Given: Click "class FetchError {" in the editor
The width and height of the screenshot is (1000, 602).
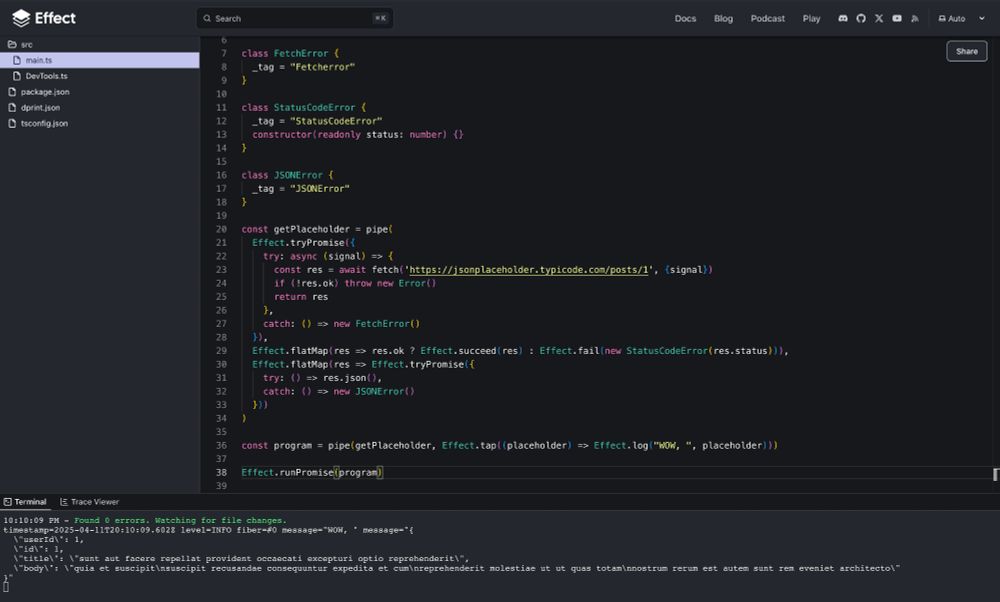Looking at the screenshot, I should [290, 54].
